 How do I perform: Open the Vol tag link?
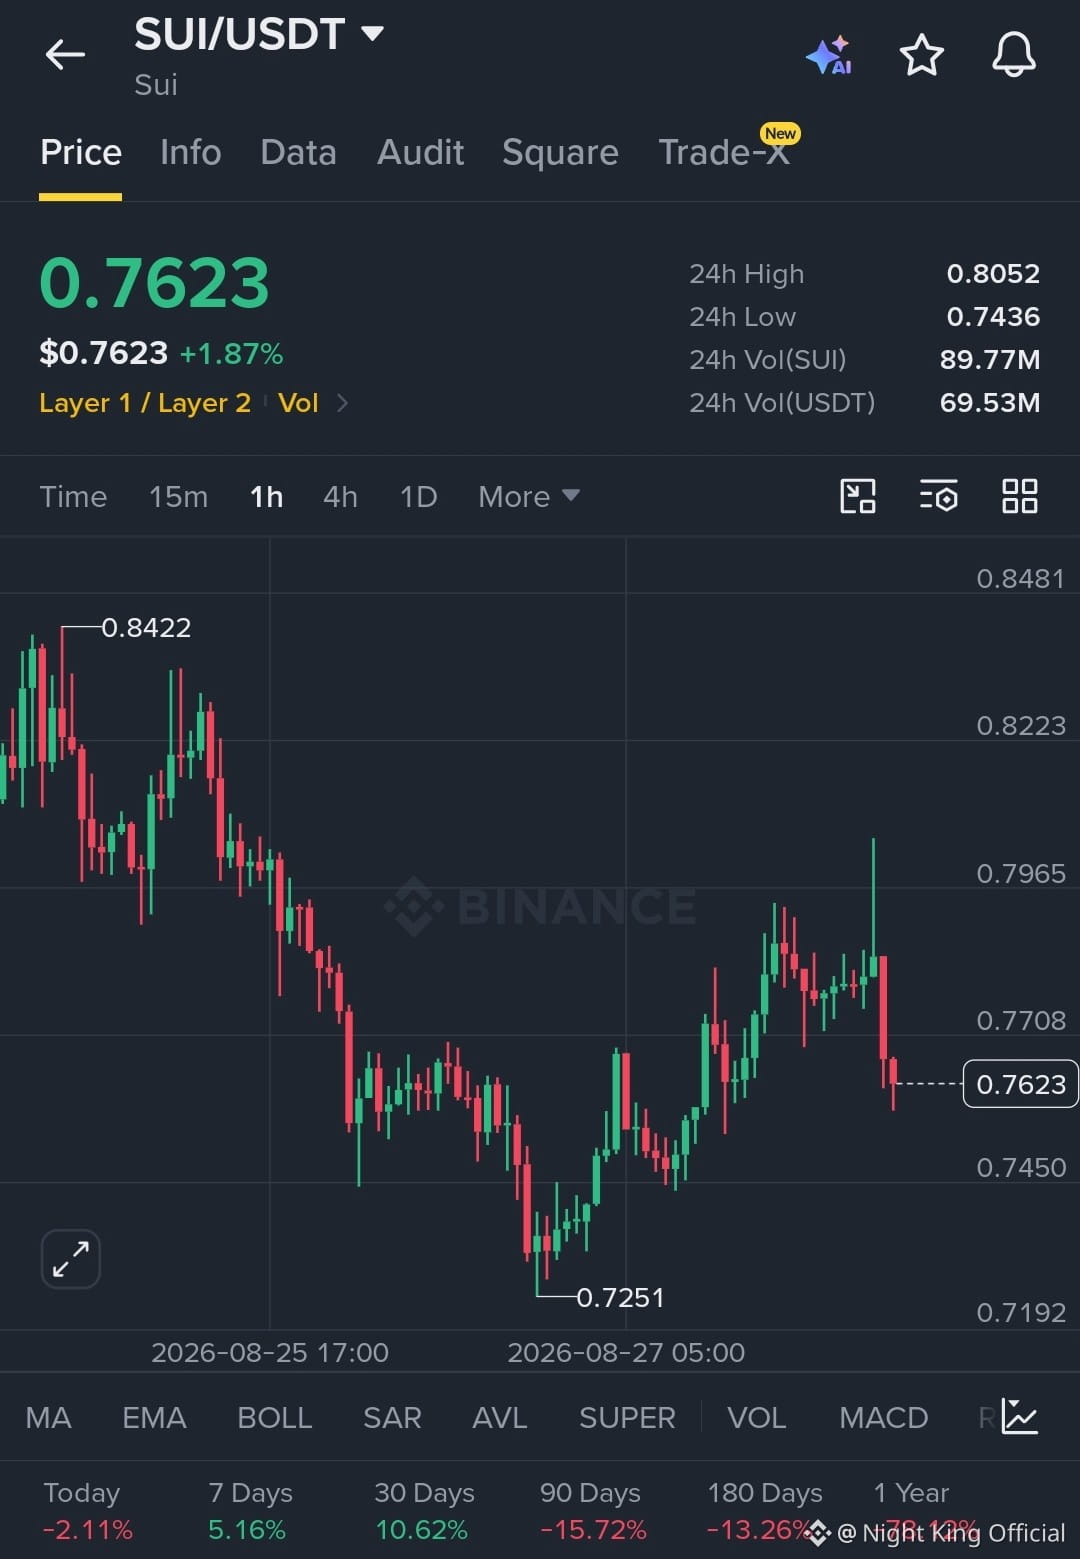click(x=298, y=403)
